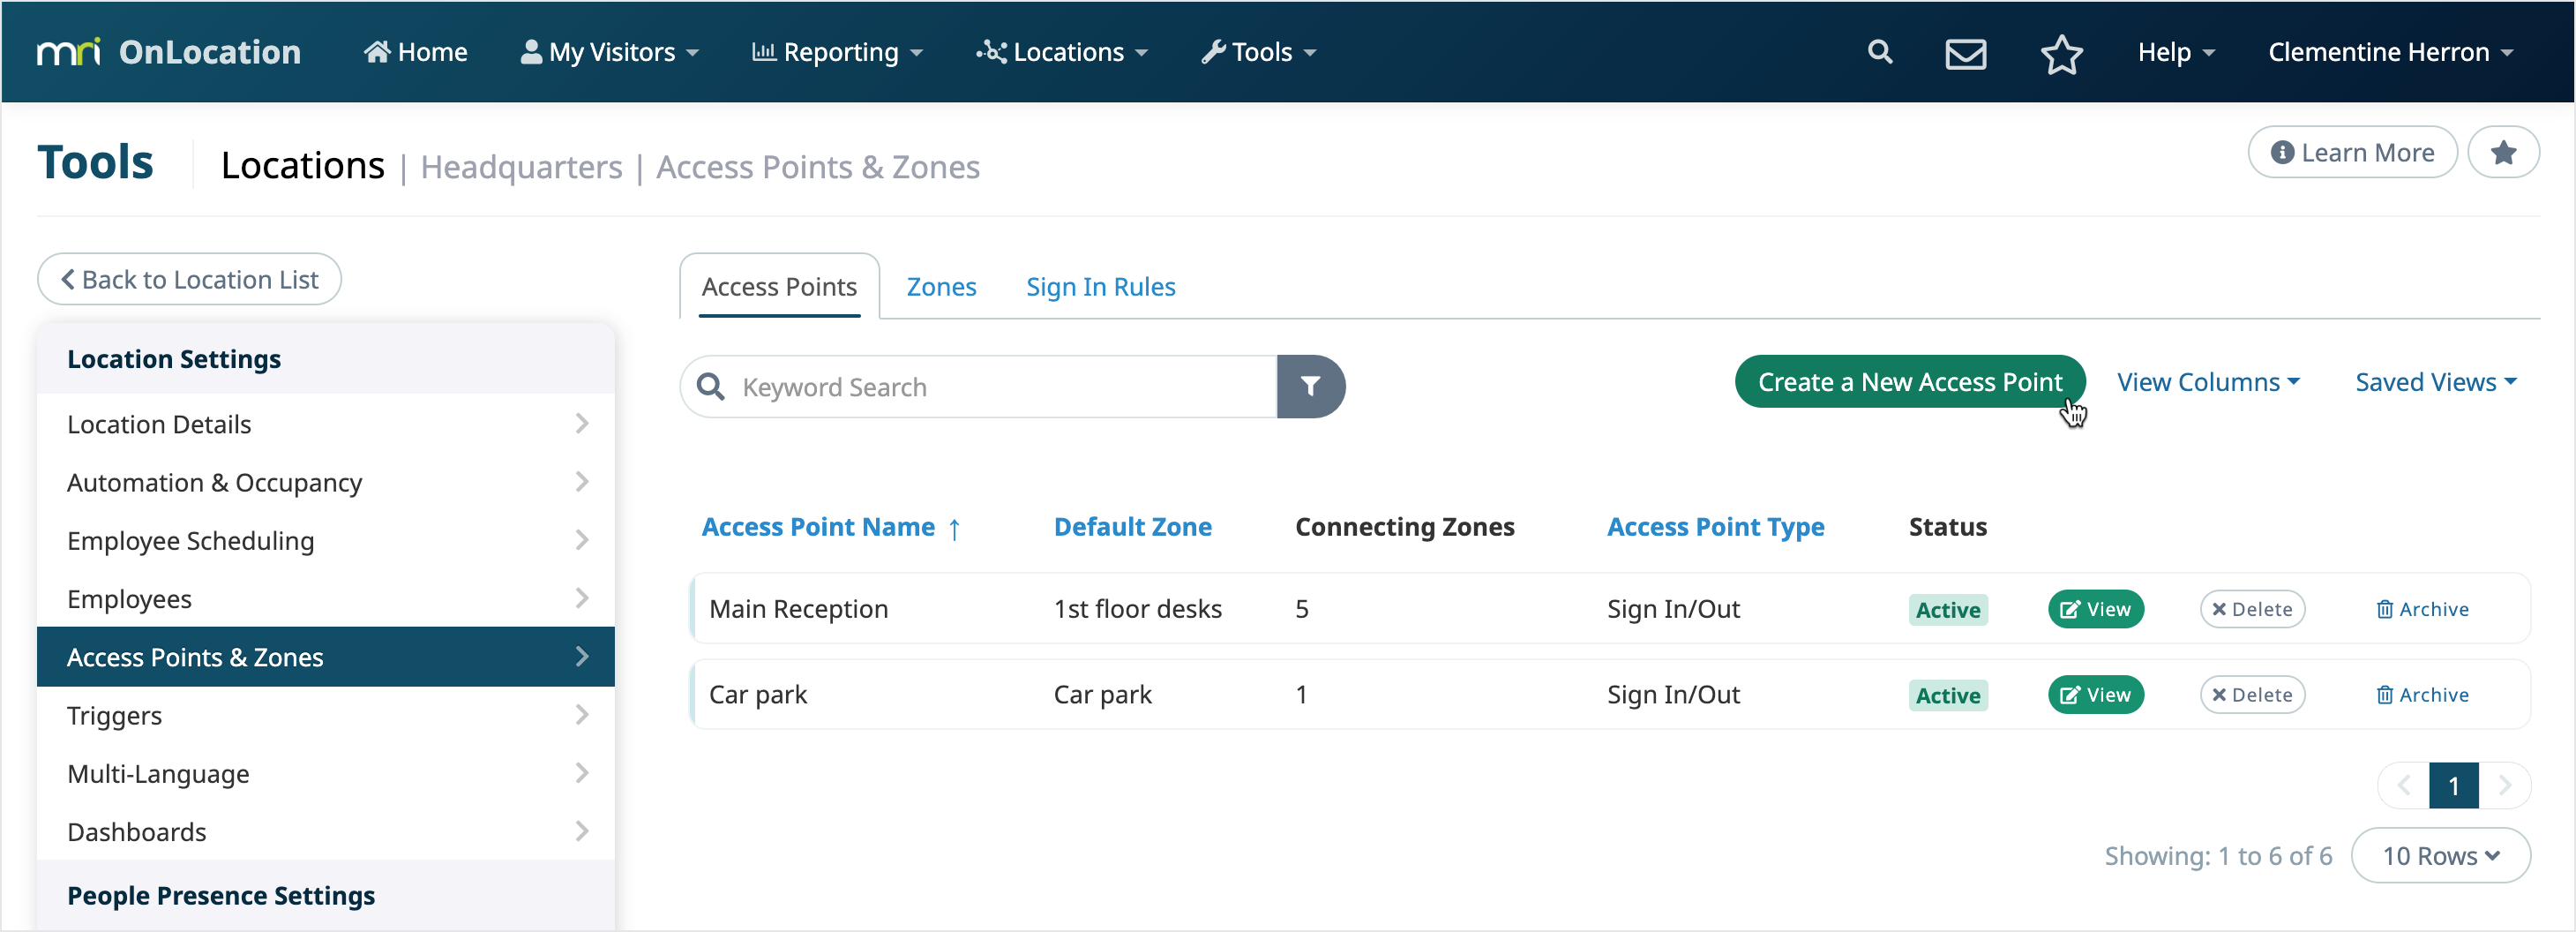Delete the Main Reception access point
The width and height of the screenshot is (2576, 932).
point(2252,609)
